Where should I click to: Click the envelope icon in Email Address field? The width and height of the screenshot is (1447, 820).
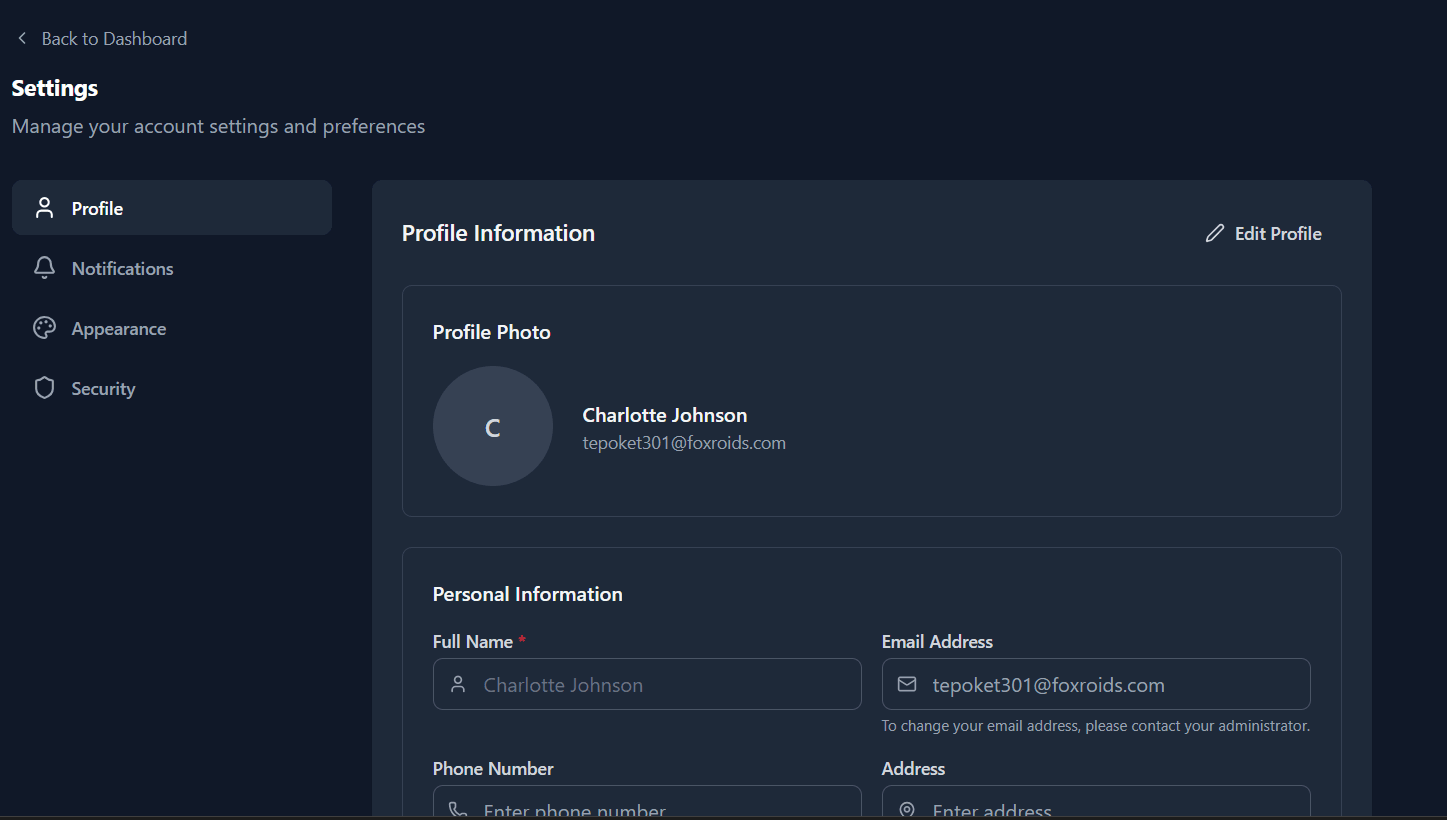[x=907, y=684]
